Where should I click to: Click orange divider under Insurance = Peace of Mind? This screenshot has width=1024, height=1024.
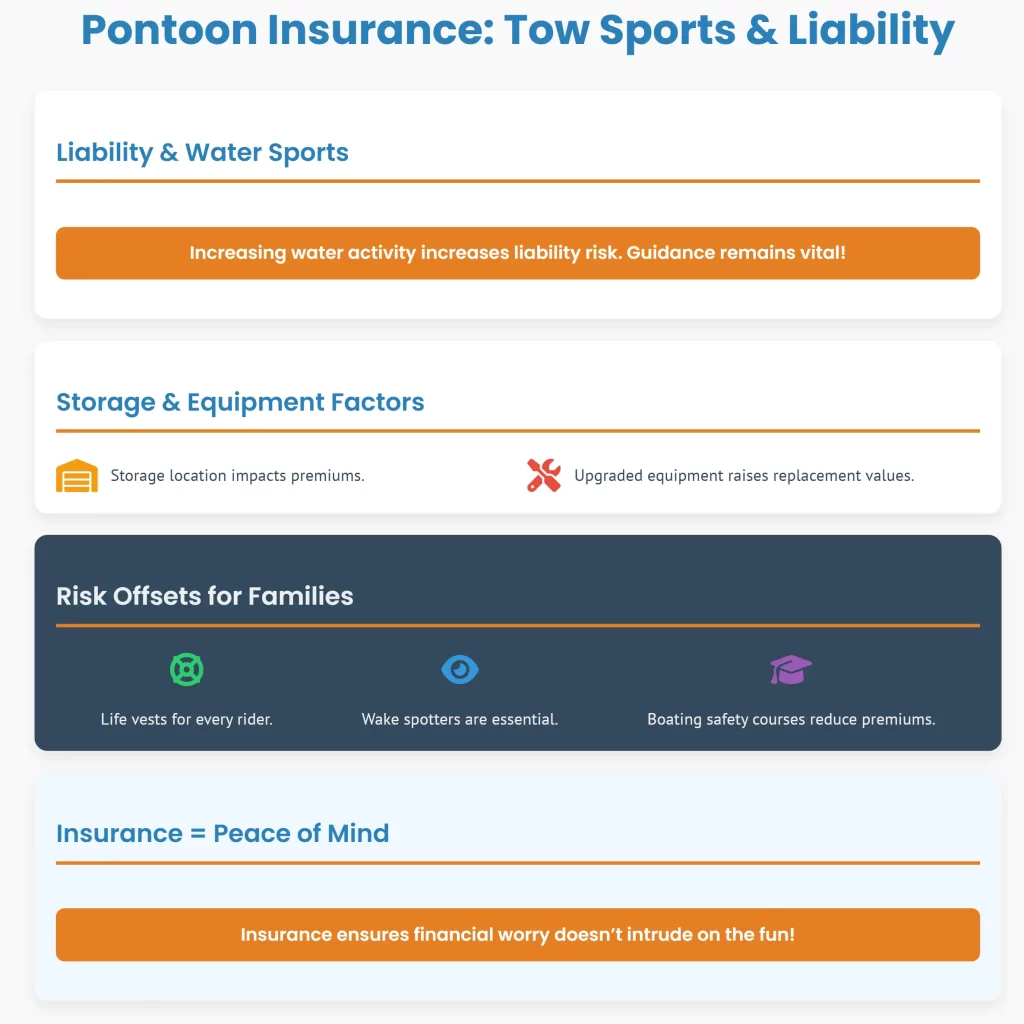point(517,862)
